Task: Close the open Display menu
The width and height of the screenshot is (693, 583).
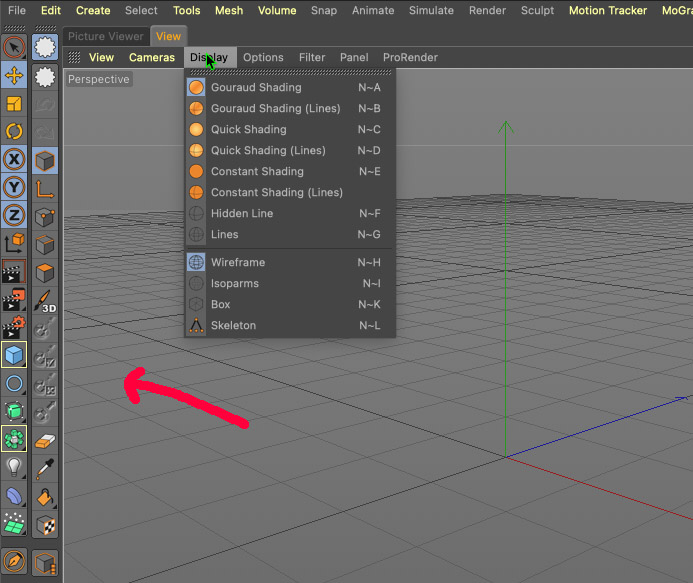Action: coord(209,57)
